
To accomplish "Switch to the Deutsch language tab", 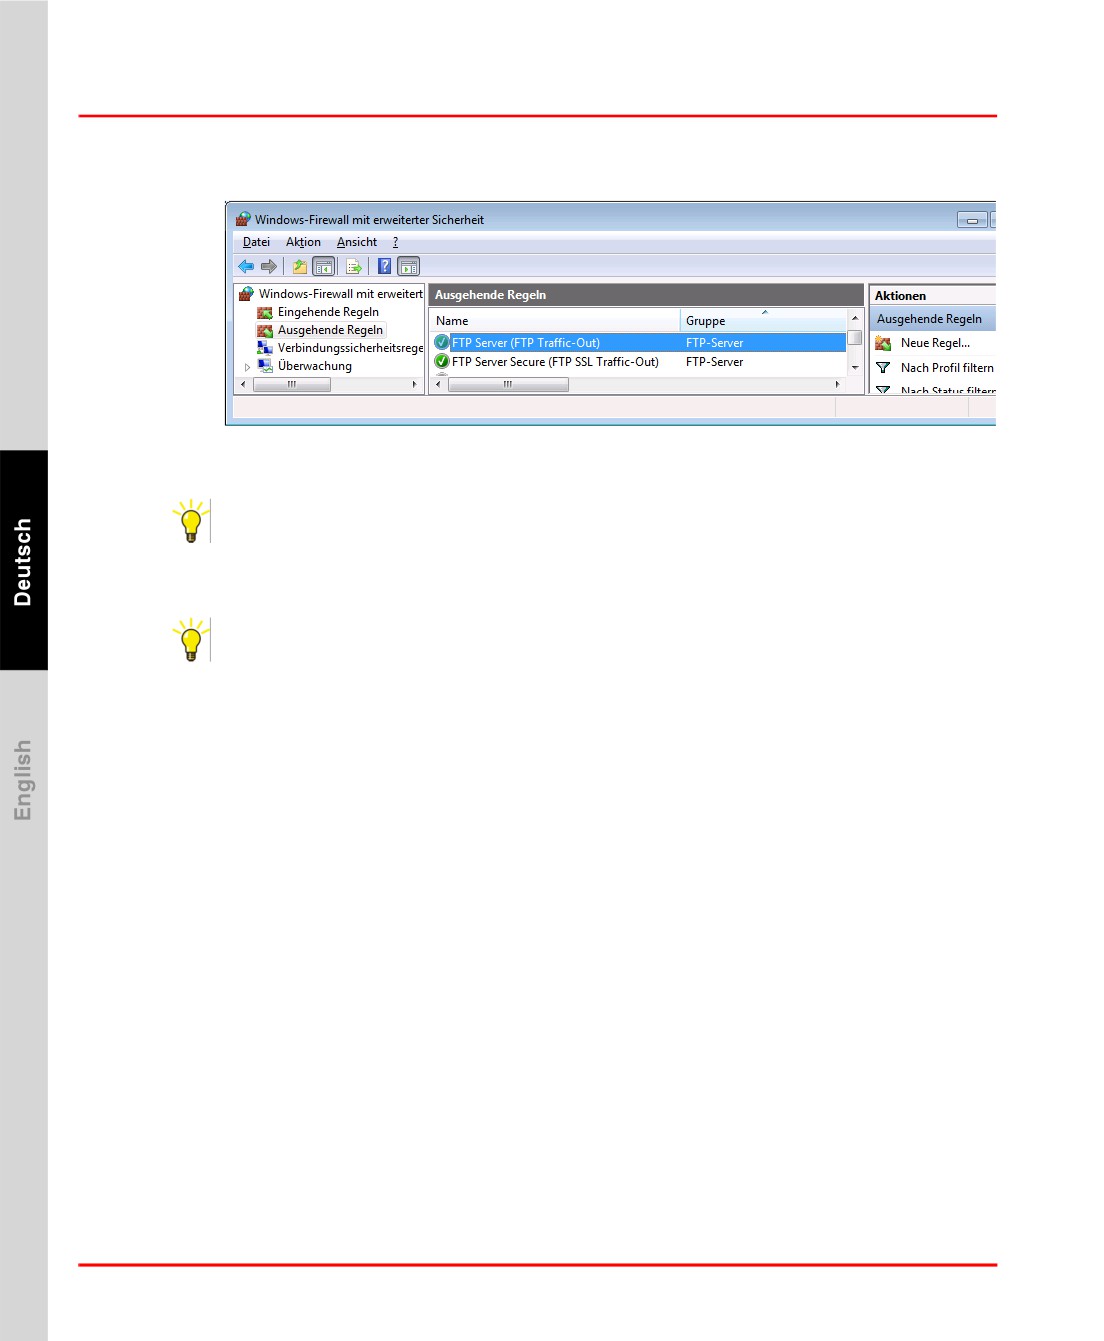I will point(24,561).
